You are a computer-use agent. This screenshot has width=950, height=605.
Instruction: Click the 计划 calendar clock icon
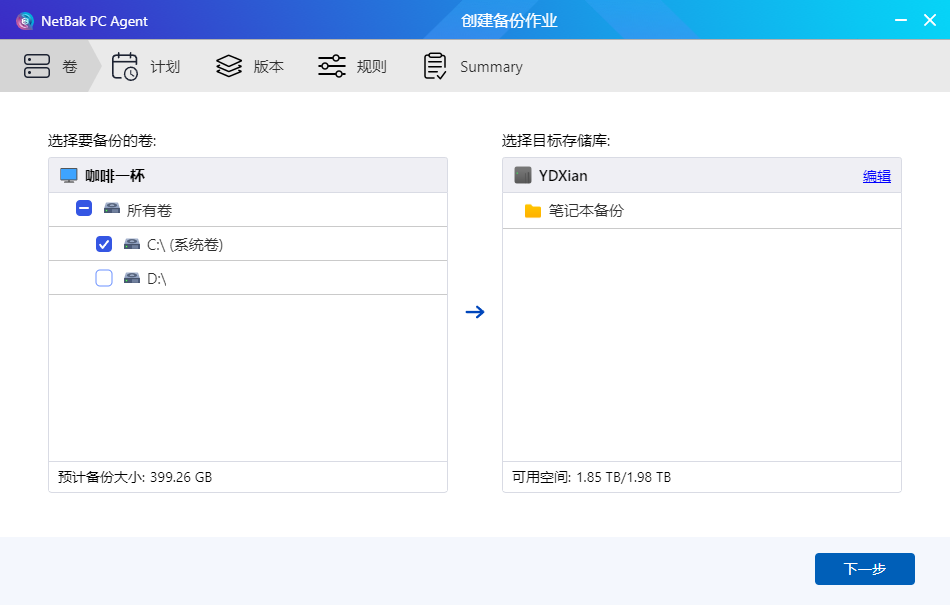pos(125,67)
